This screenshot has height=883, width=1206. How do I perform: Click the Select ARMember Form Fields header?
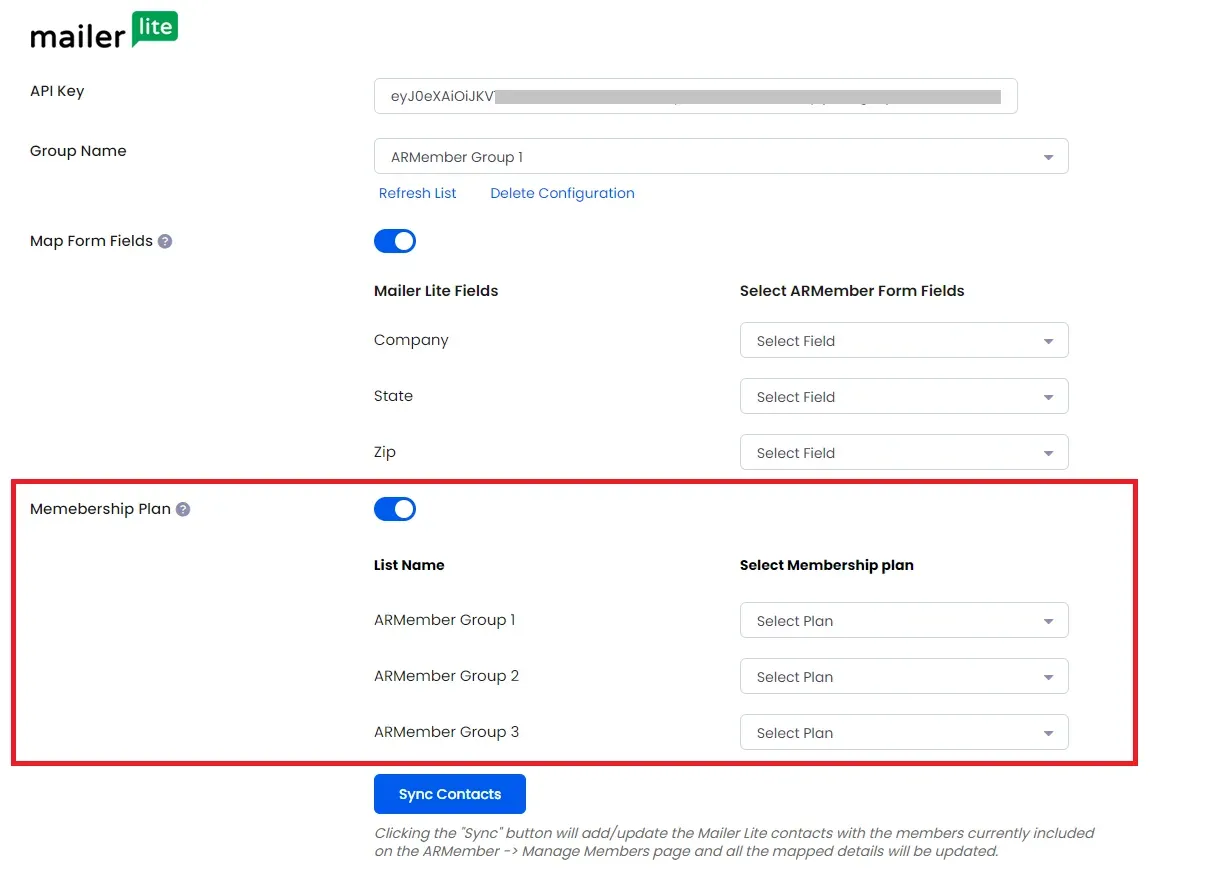852,291
